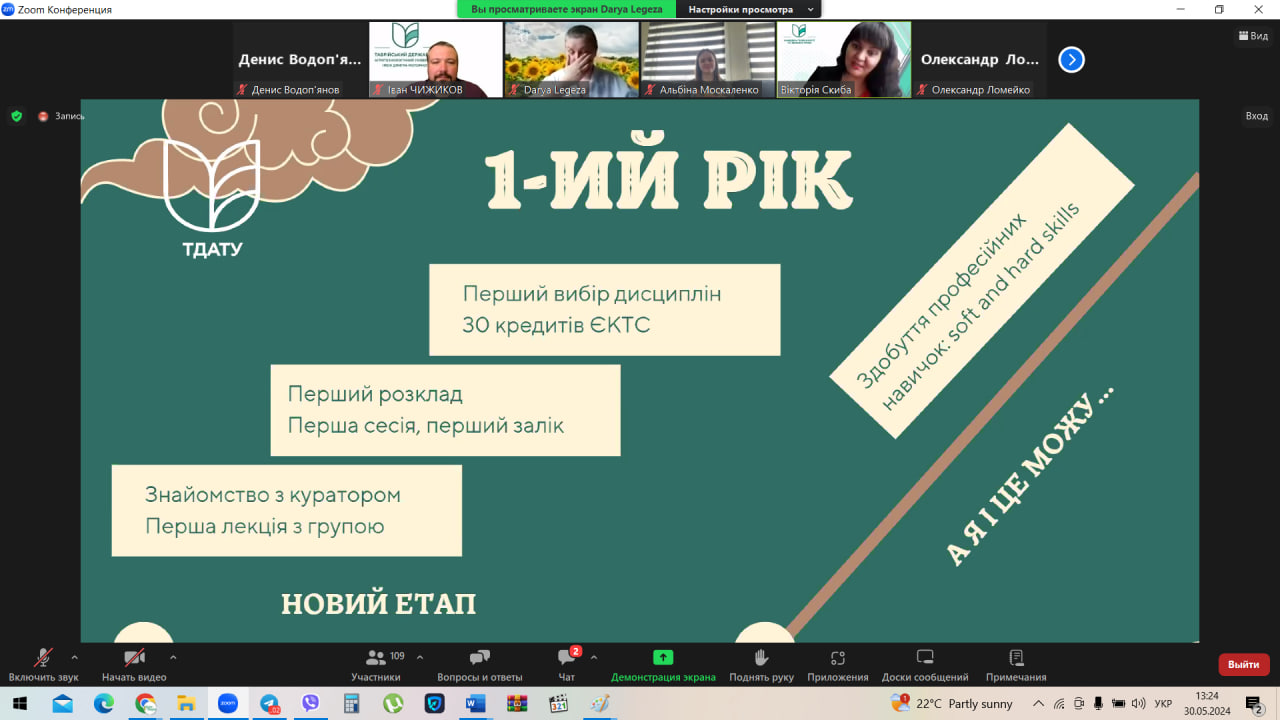Open the Приложения apps panel
The width and height of the screenshot is (1280, 720).
click(x=838, y=665)
